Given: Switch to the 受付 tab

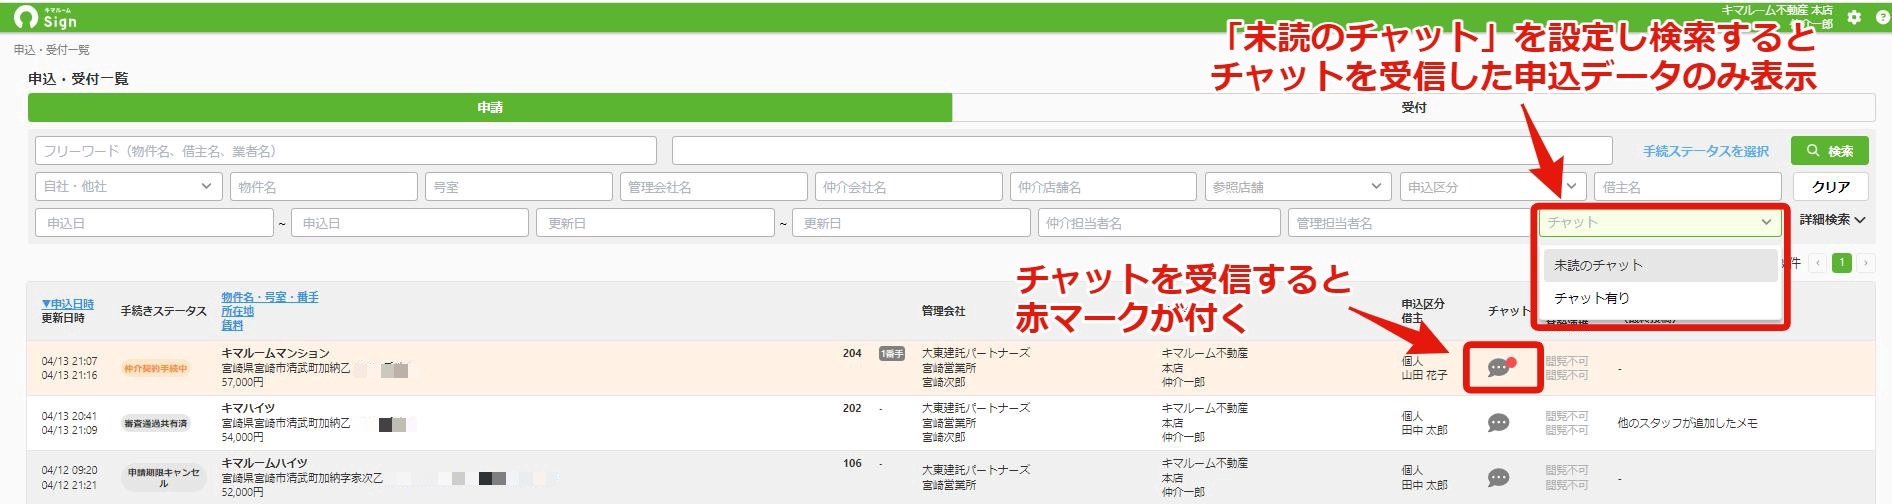Looking at the screenshot, I should [1413, 107].
